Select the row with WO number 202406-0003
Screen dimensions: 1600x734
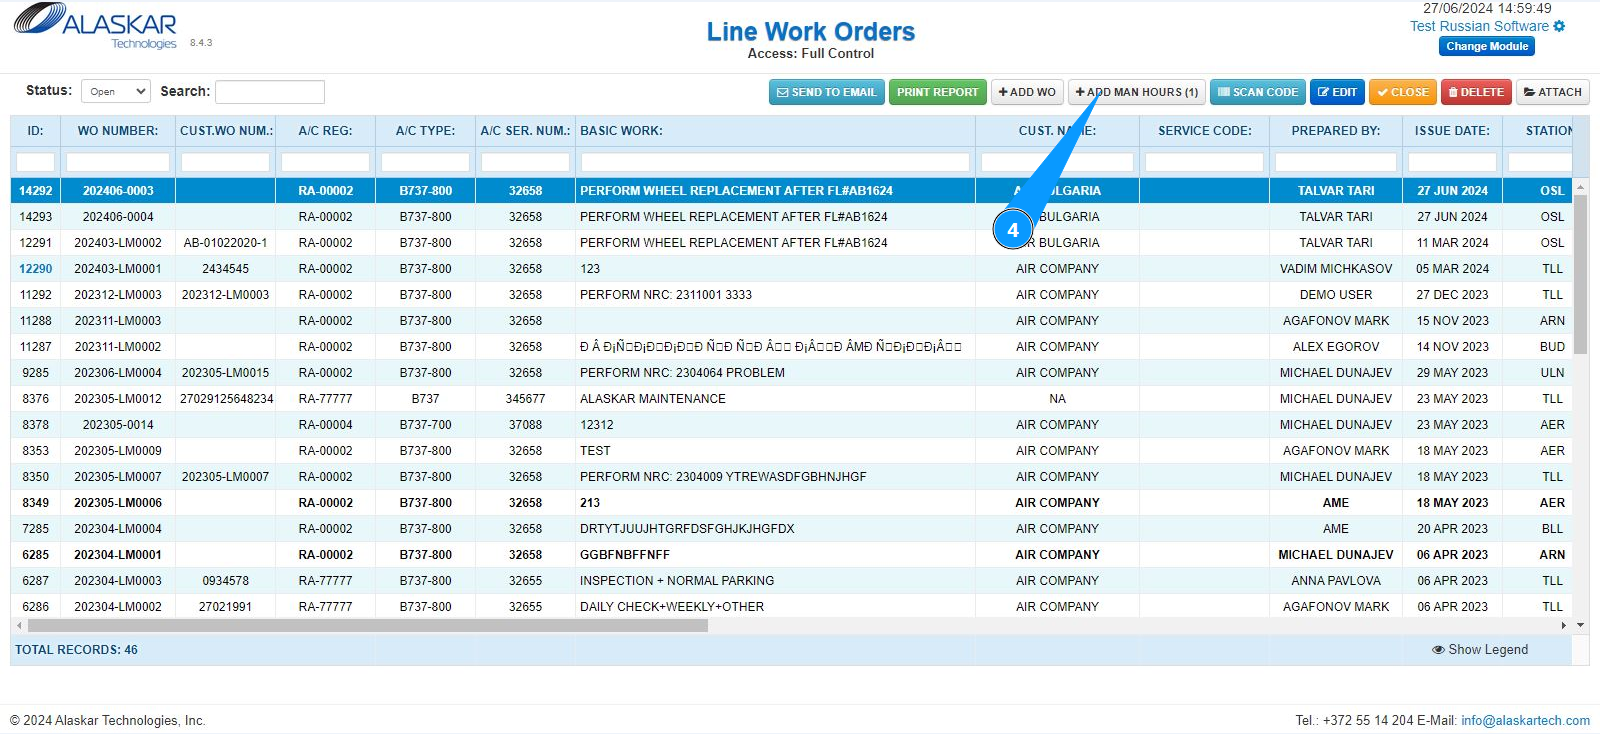791,191
